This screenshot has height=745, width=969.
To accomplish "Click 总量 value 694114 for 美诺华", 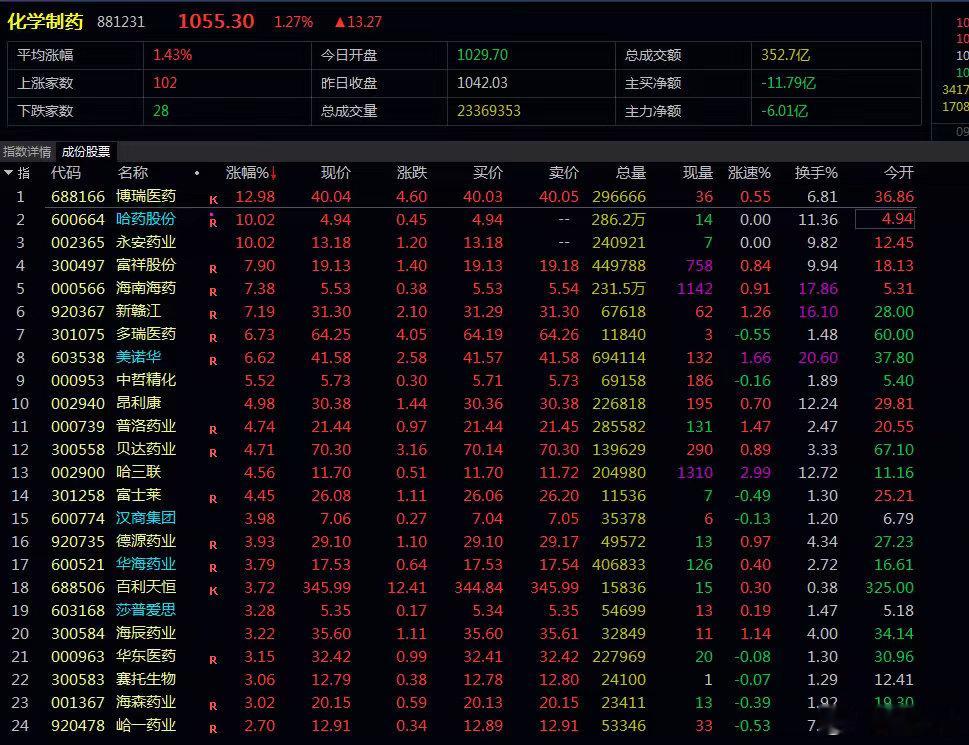I will 619,358.
